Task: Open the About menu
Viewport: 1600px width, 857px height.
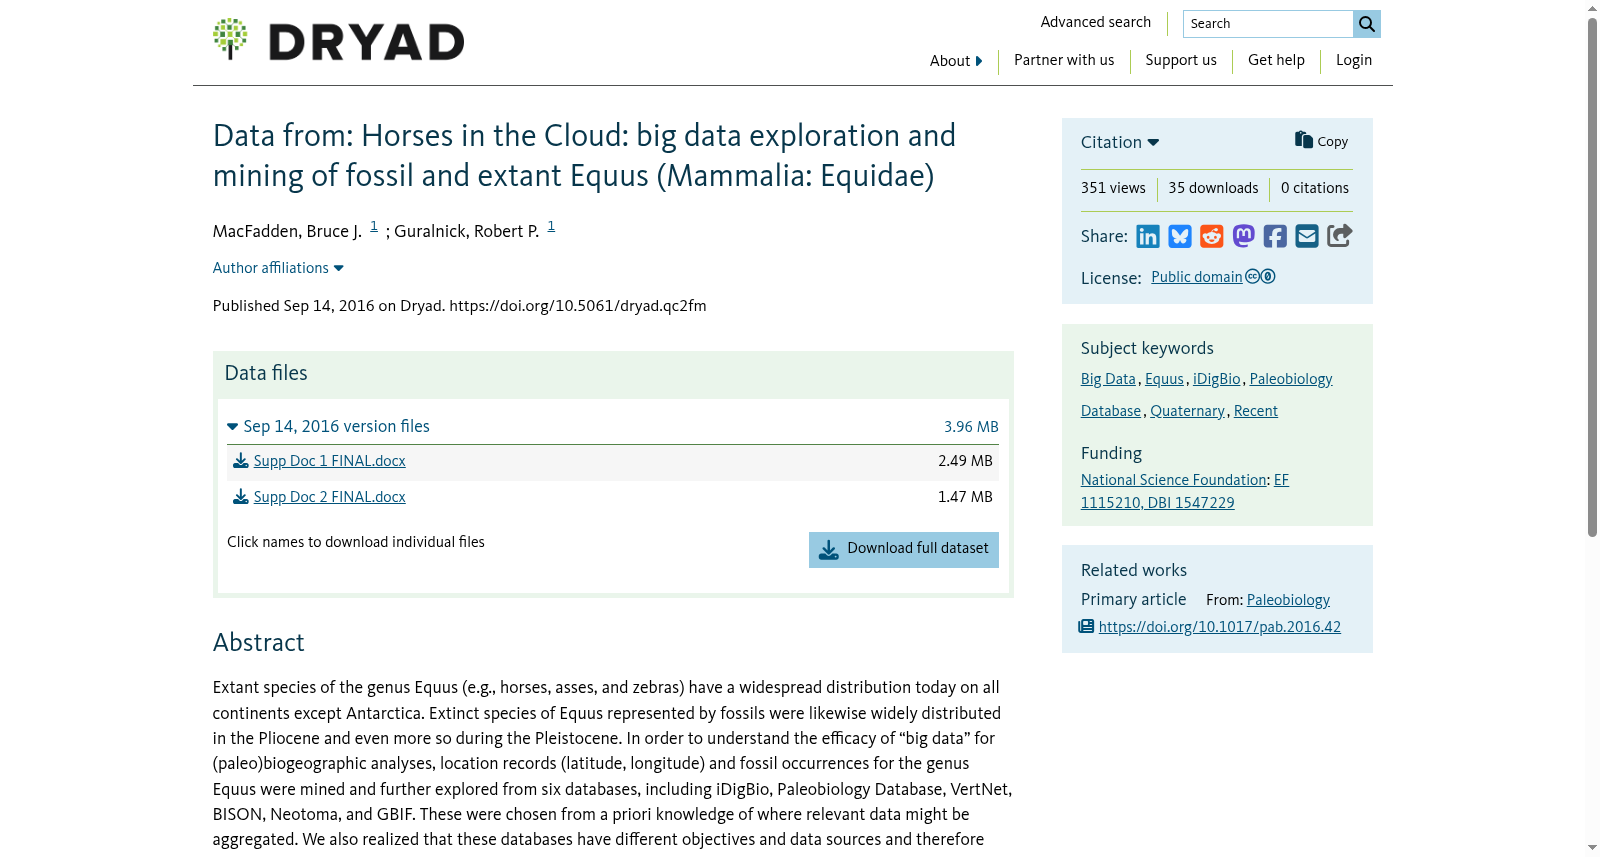Action: click(956, 61)
